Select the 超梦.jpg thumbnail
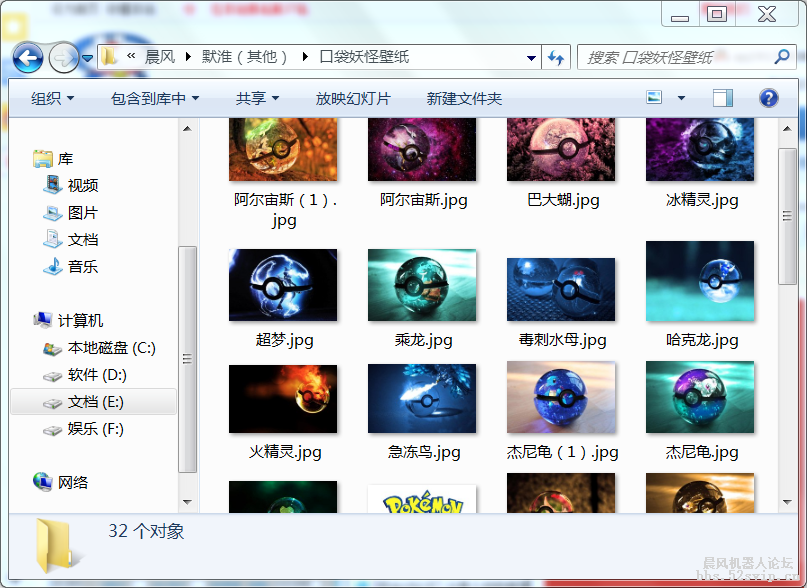 pos(284,285)
